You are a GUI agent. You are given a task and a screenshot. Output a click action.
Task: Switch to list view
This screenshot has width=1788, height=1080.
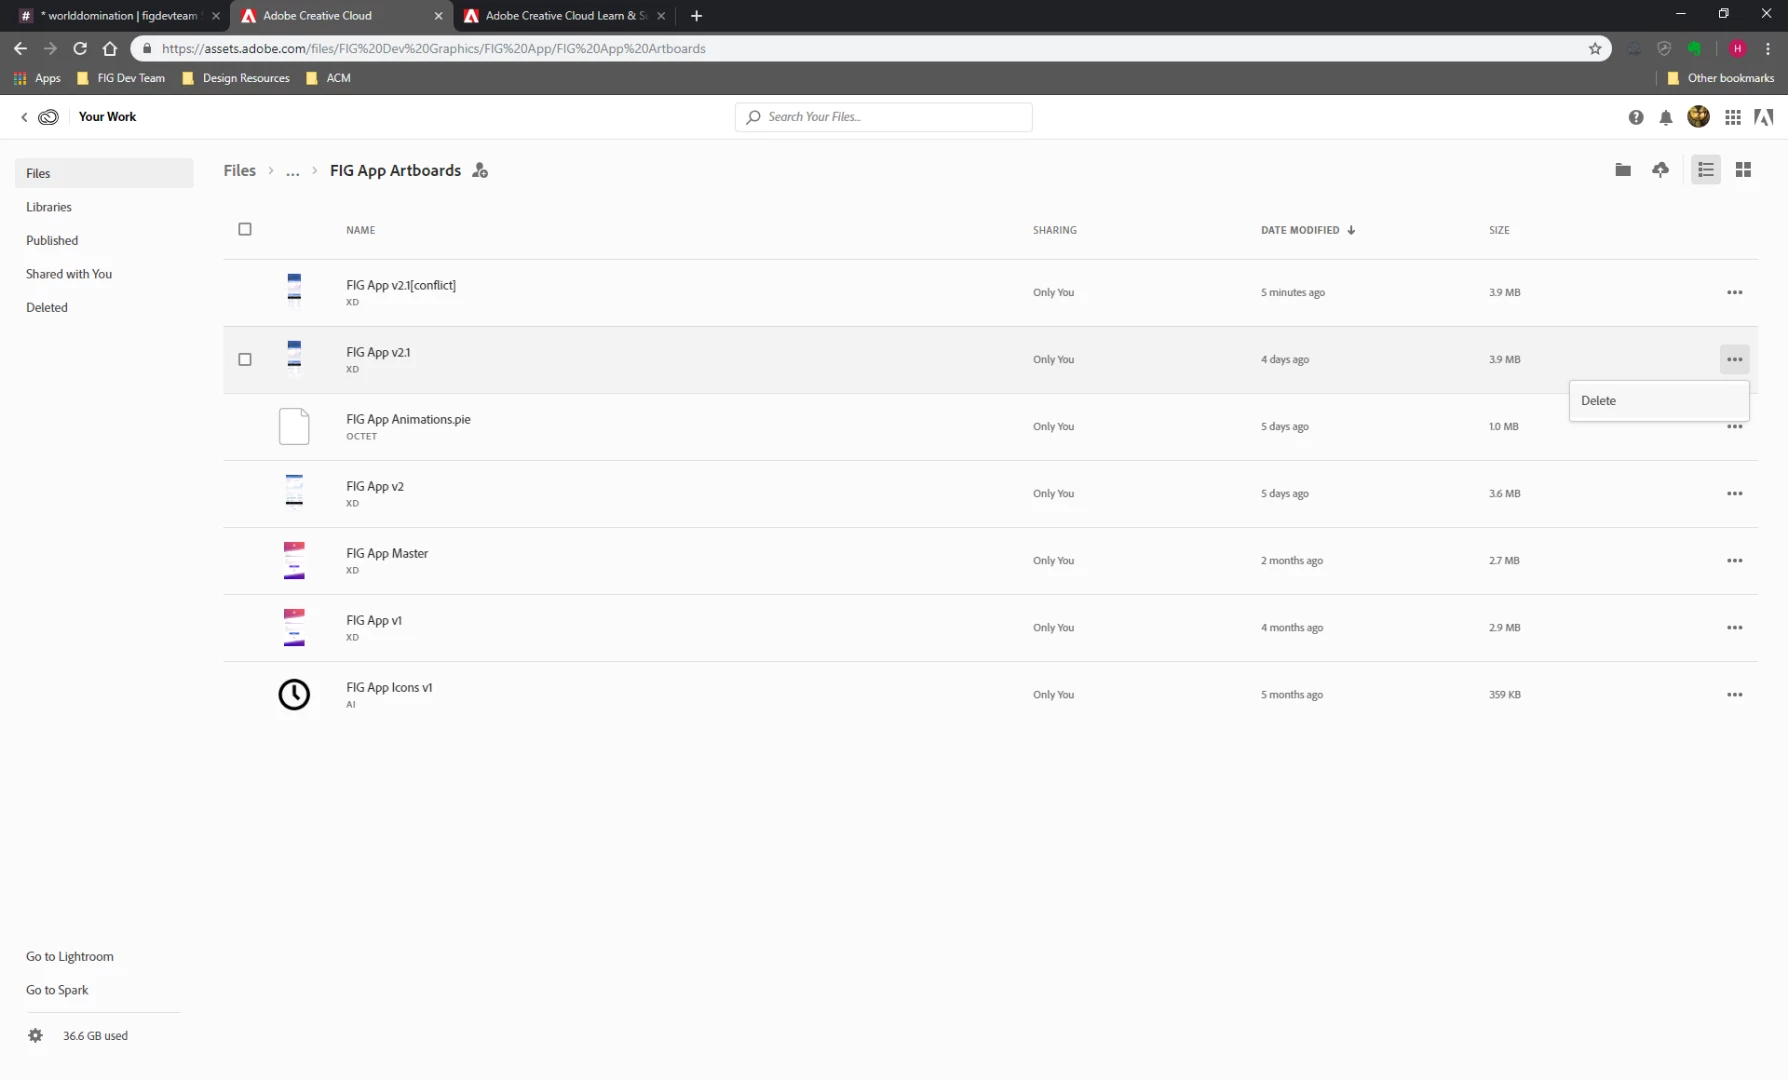pos(1706,170)
